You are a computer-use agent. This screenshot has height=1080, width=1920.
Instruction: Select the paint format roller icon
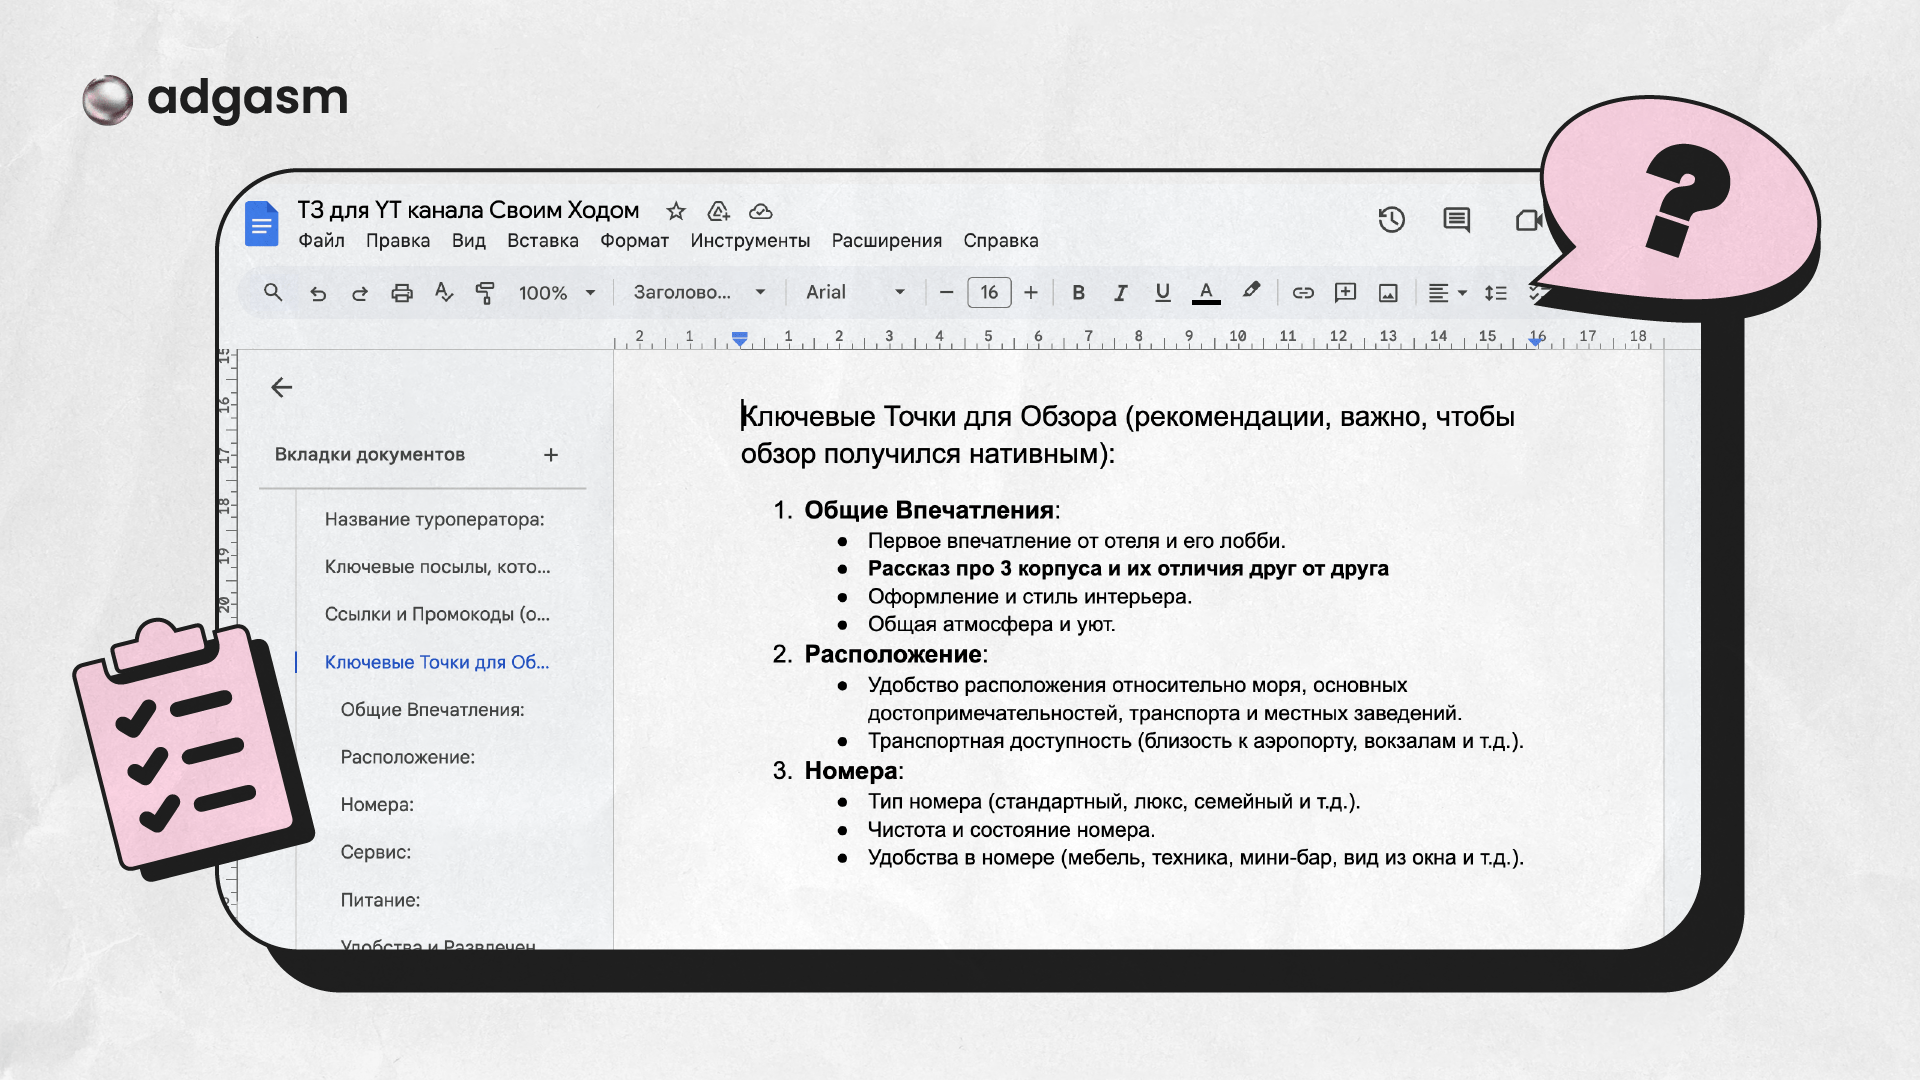(485, 293)
